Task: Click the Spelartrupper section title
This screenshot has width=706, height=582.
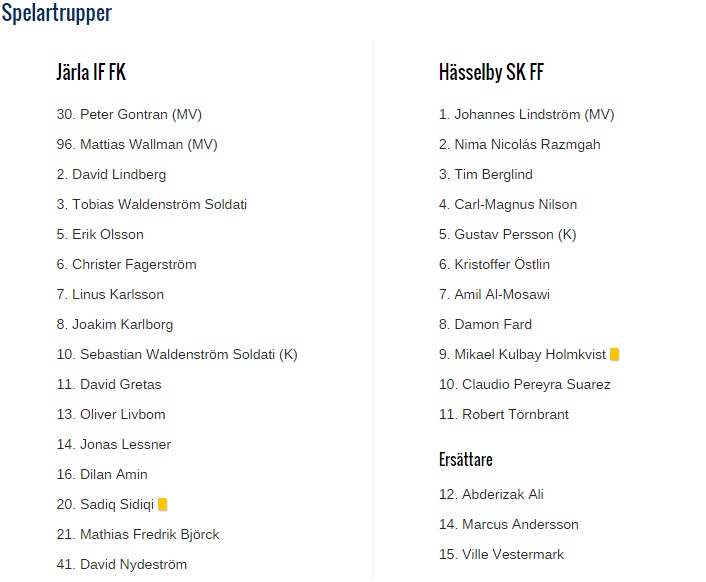Action: (57, 13)
